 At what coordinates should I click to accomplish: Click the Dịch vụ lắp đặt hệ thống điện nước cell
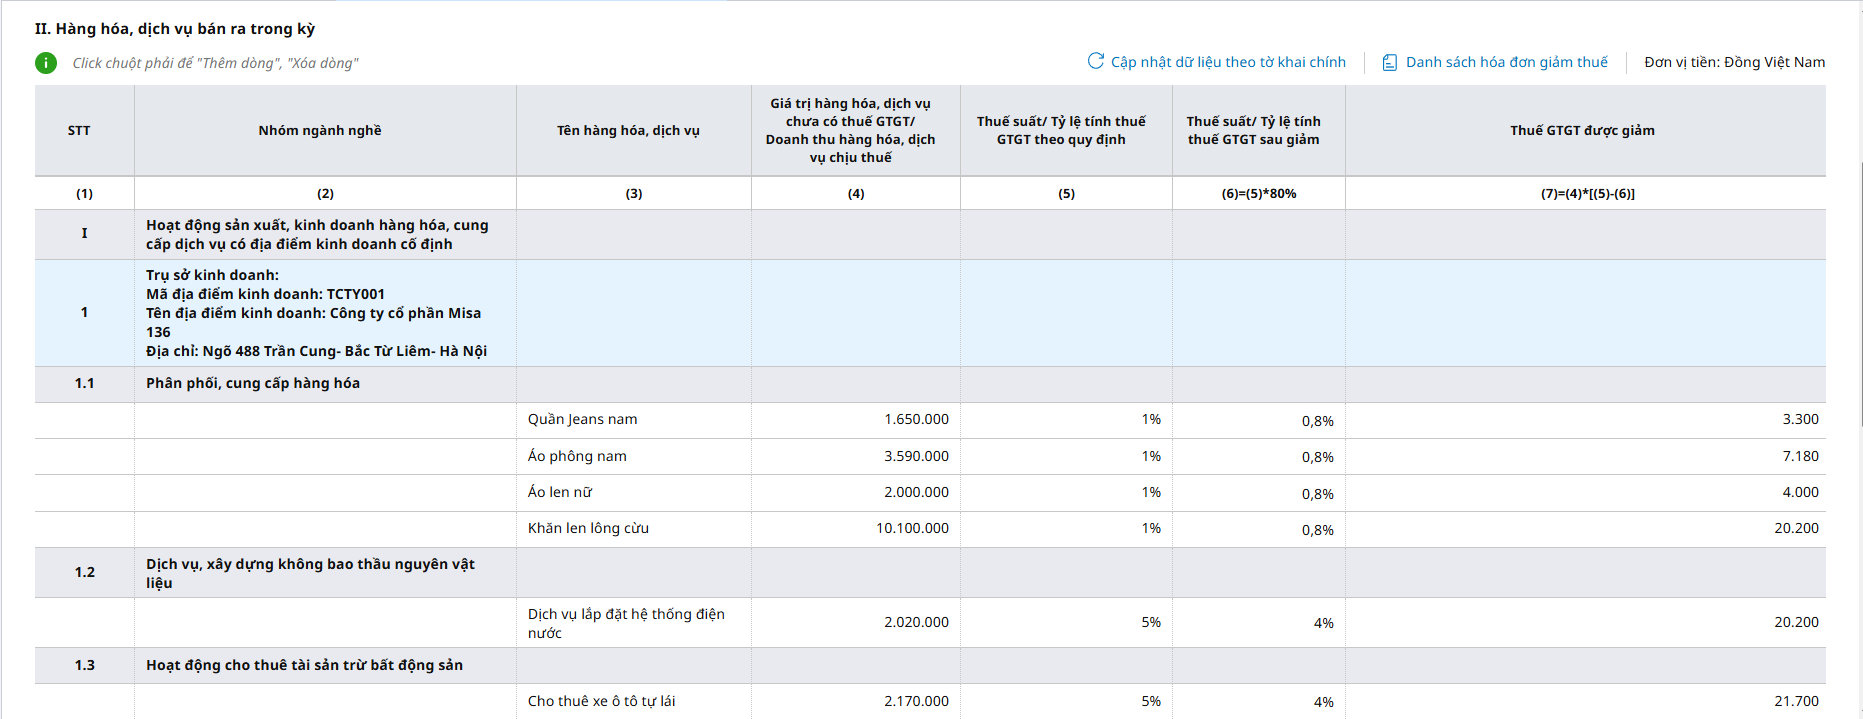coord(626,623)
